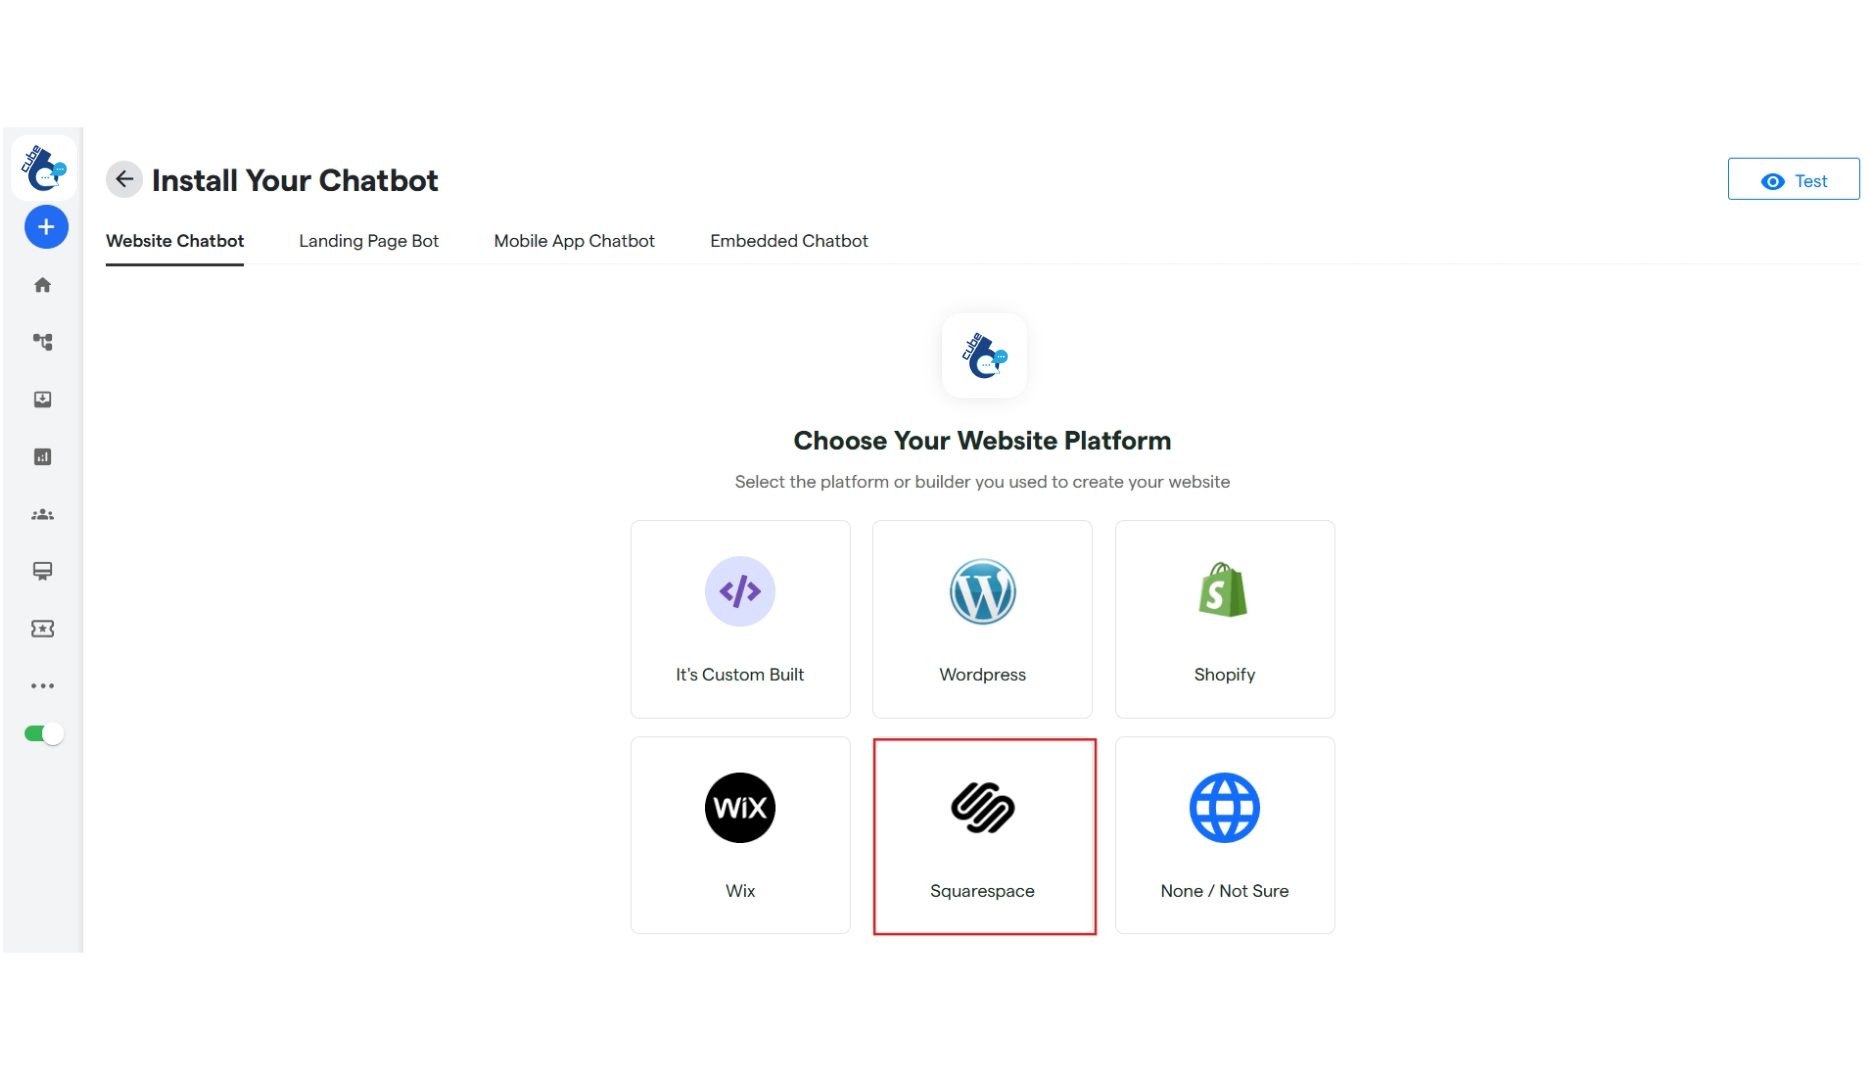Pick None / Not Sure platform option

click(1224, 836)
